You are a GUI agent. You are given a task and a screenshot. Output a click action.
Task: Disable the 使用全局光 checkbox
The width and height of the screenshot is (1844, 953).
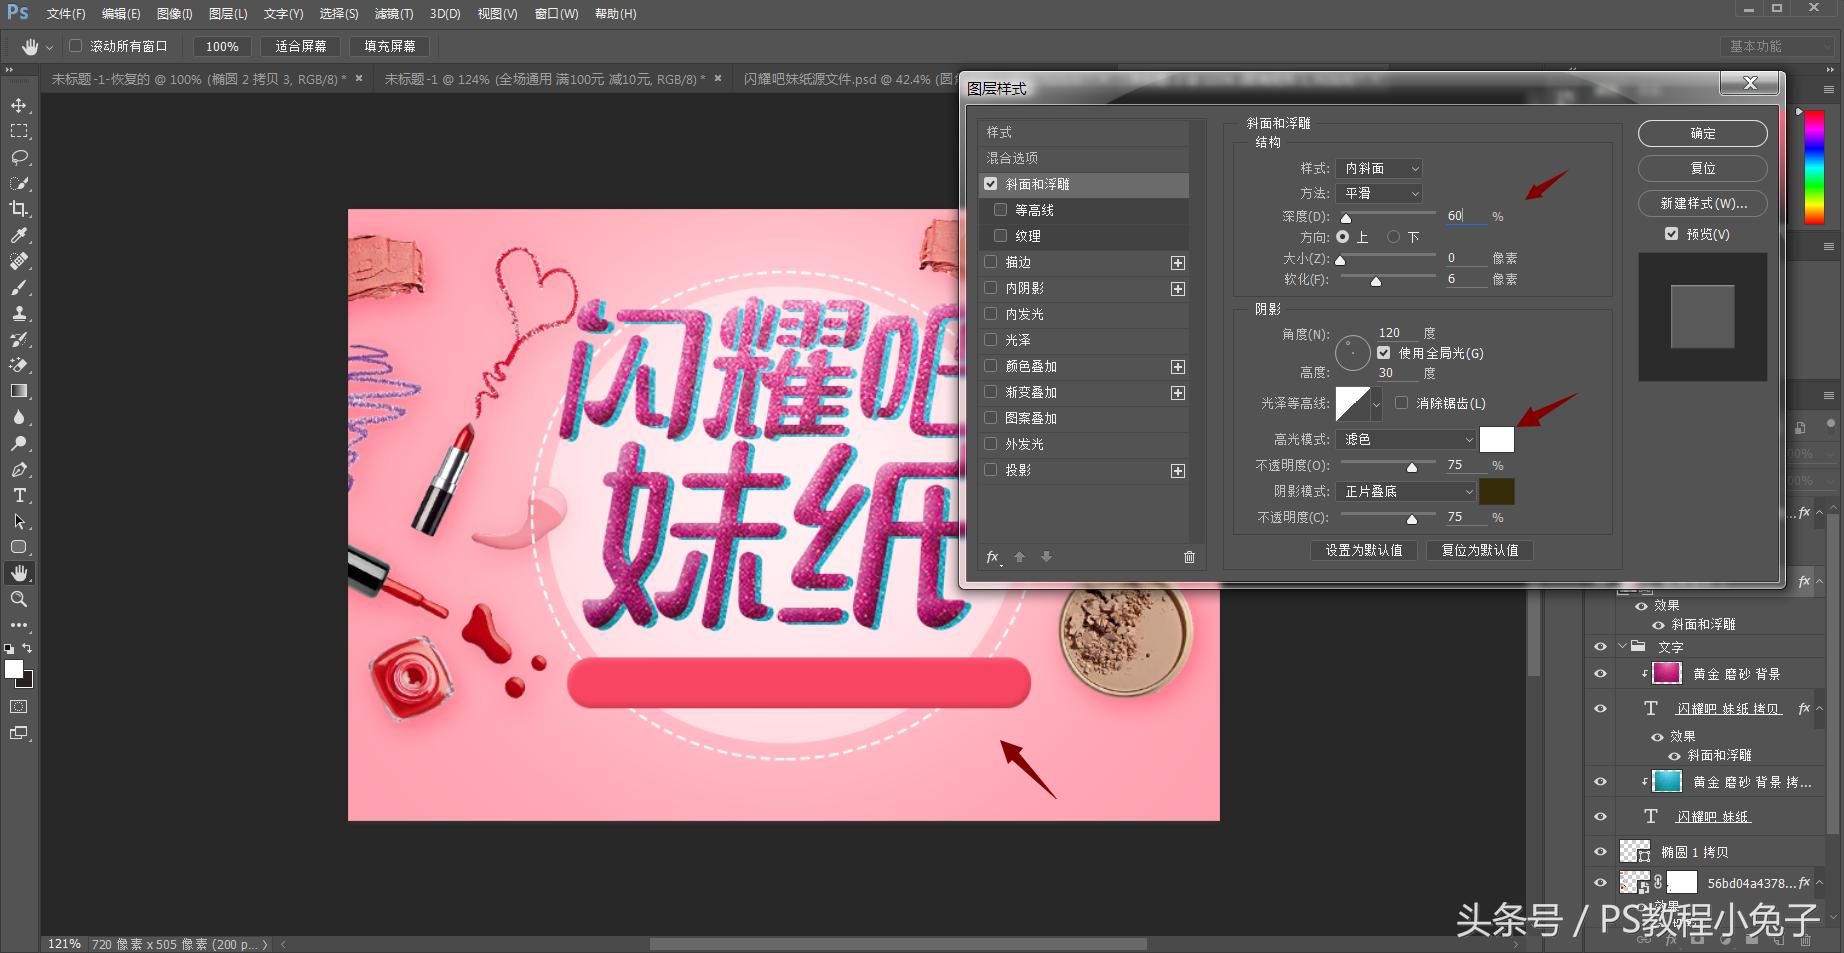pos(1384,352)
